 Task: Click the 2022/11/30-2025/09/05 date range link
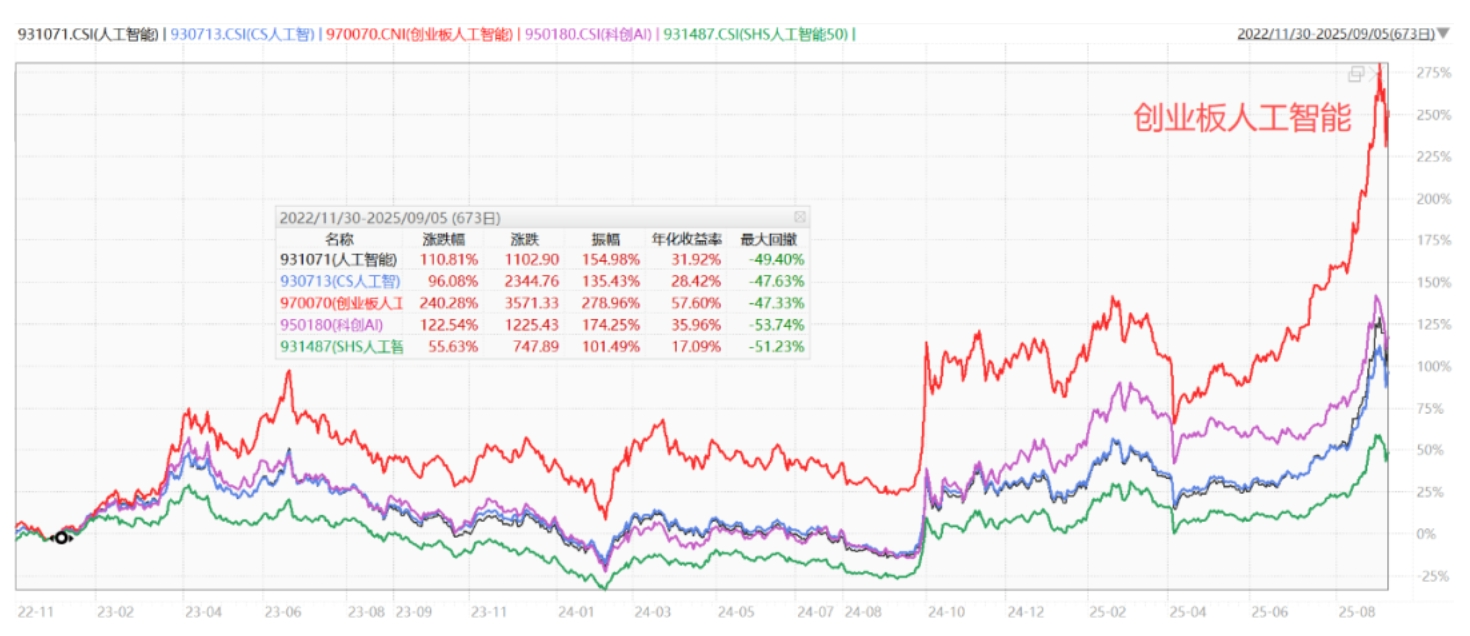[1335, 34]
